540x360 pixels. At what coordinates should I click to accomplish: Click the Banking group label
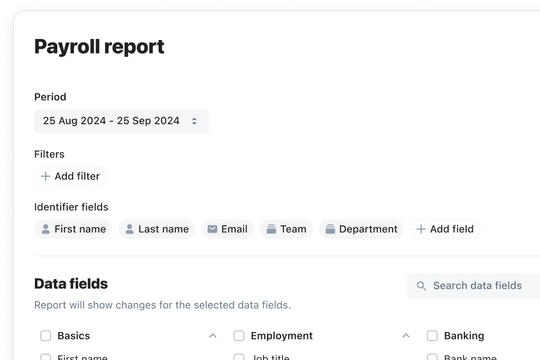coord(464,336)
